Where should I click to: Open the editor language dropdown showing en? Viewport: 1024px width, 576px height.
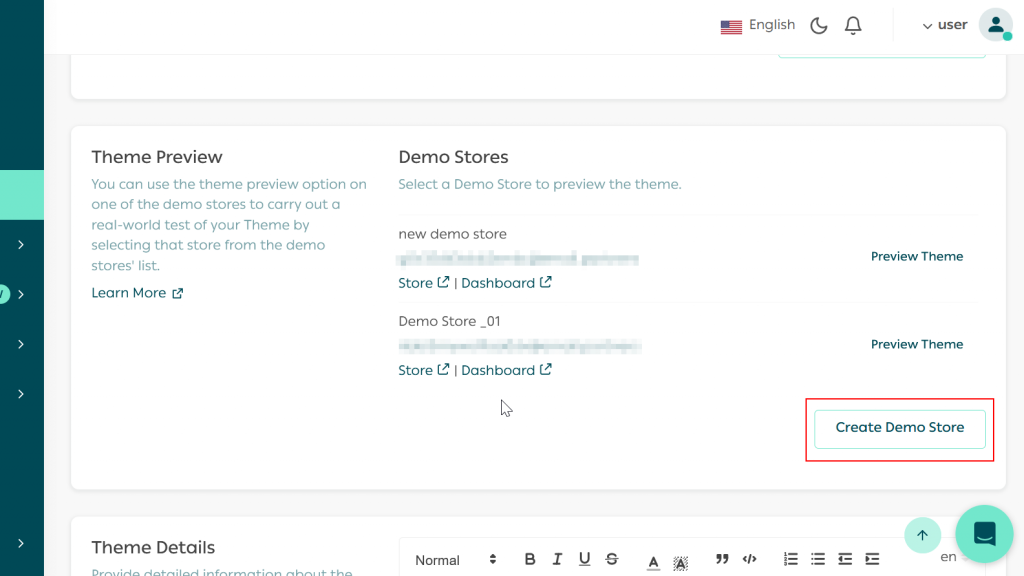click(x=947, y=556)
